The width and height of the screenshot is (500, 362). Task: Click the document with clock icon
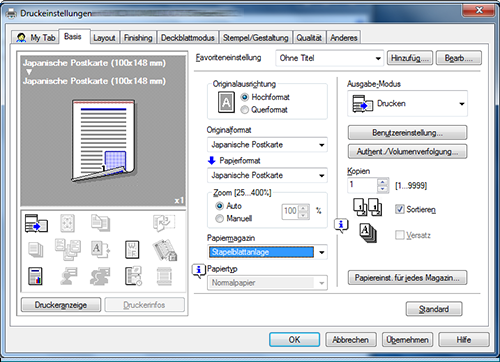click(x=133, y=276)
